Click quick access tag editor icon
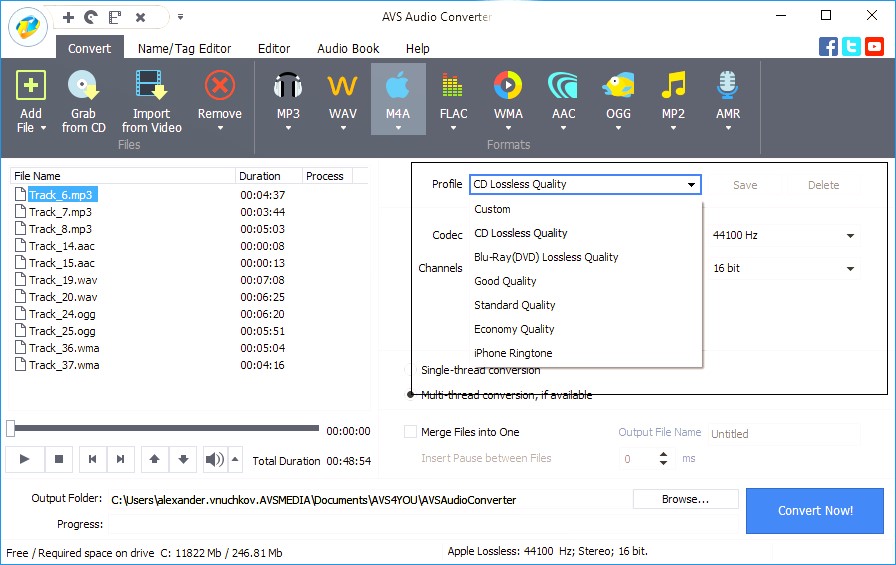 pos(115,17)
